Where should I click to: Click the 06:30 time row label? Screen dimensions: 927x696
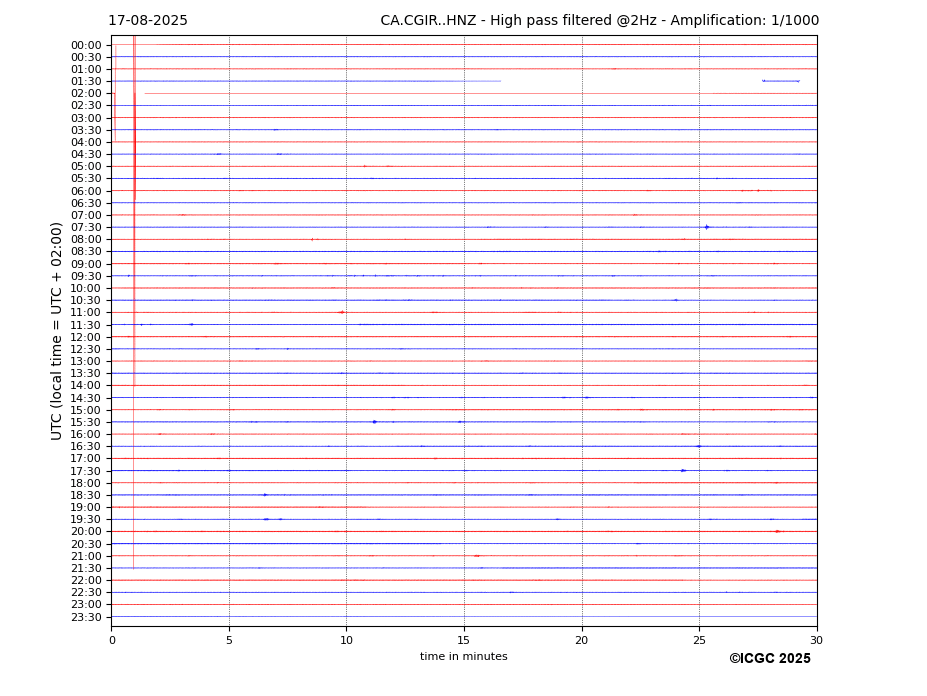[x=86, y=203]
